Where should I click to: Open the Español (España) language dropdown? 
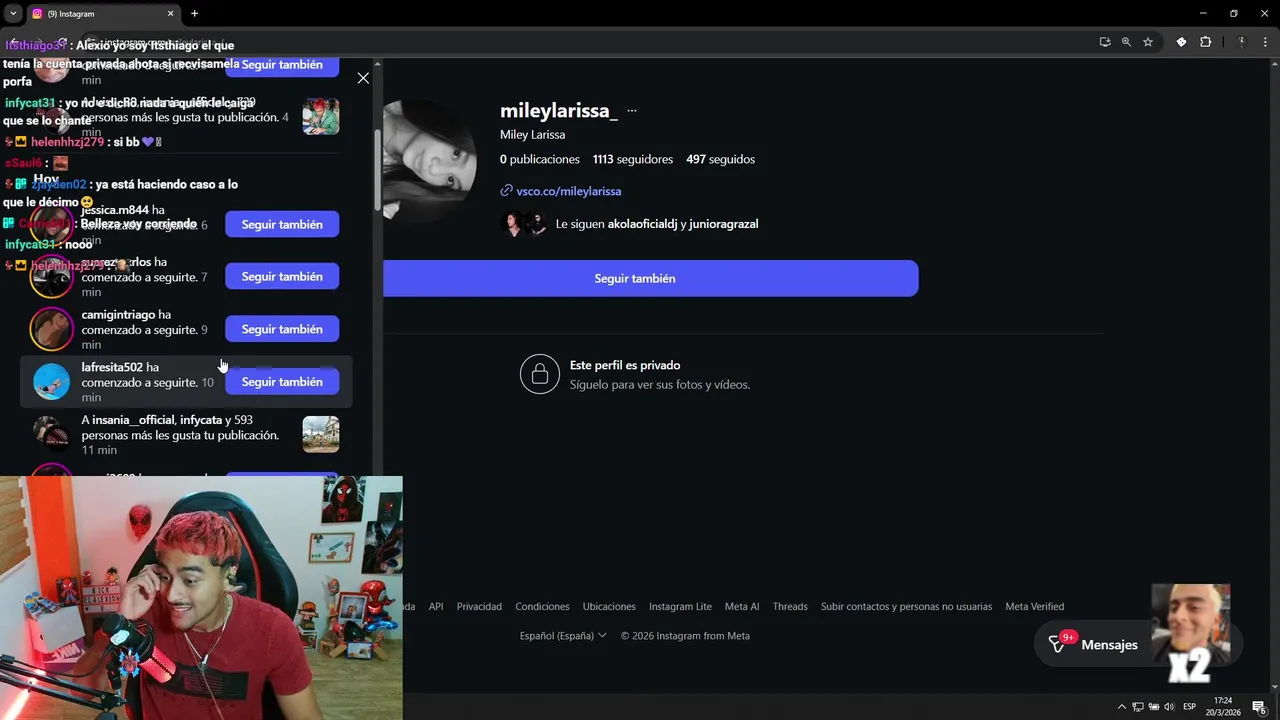point(563,636)
